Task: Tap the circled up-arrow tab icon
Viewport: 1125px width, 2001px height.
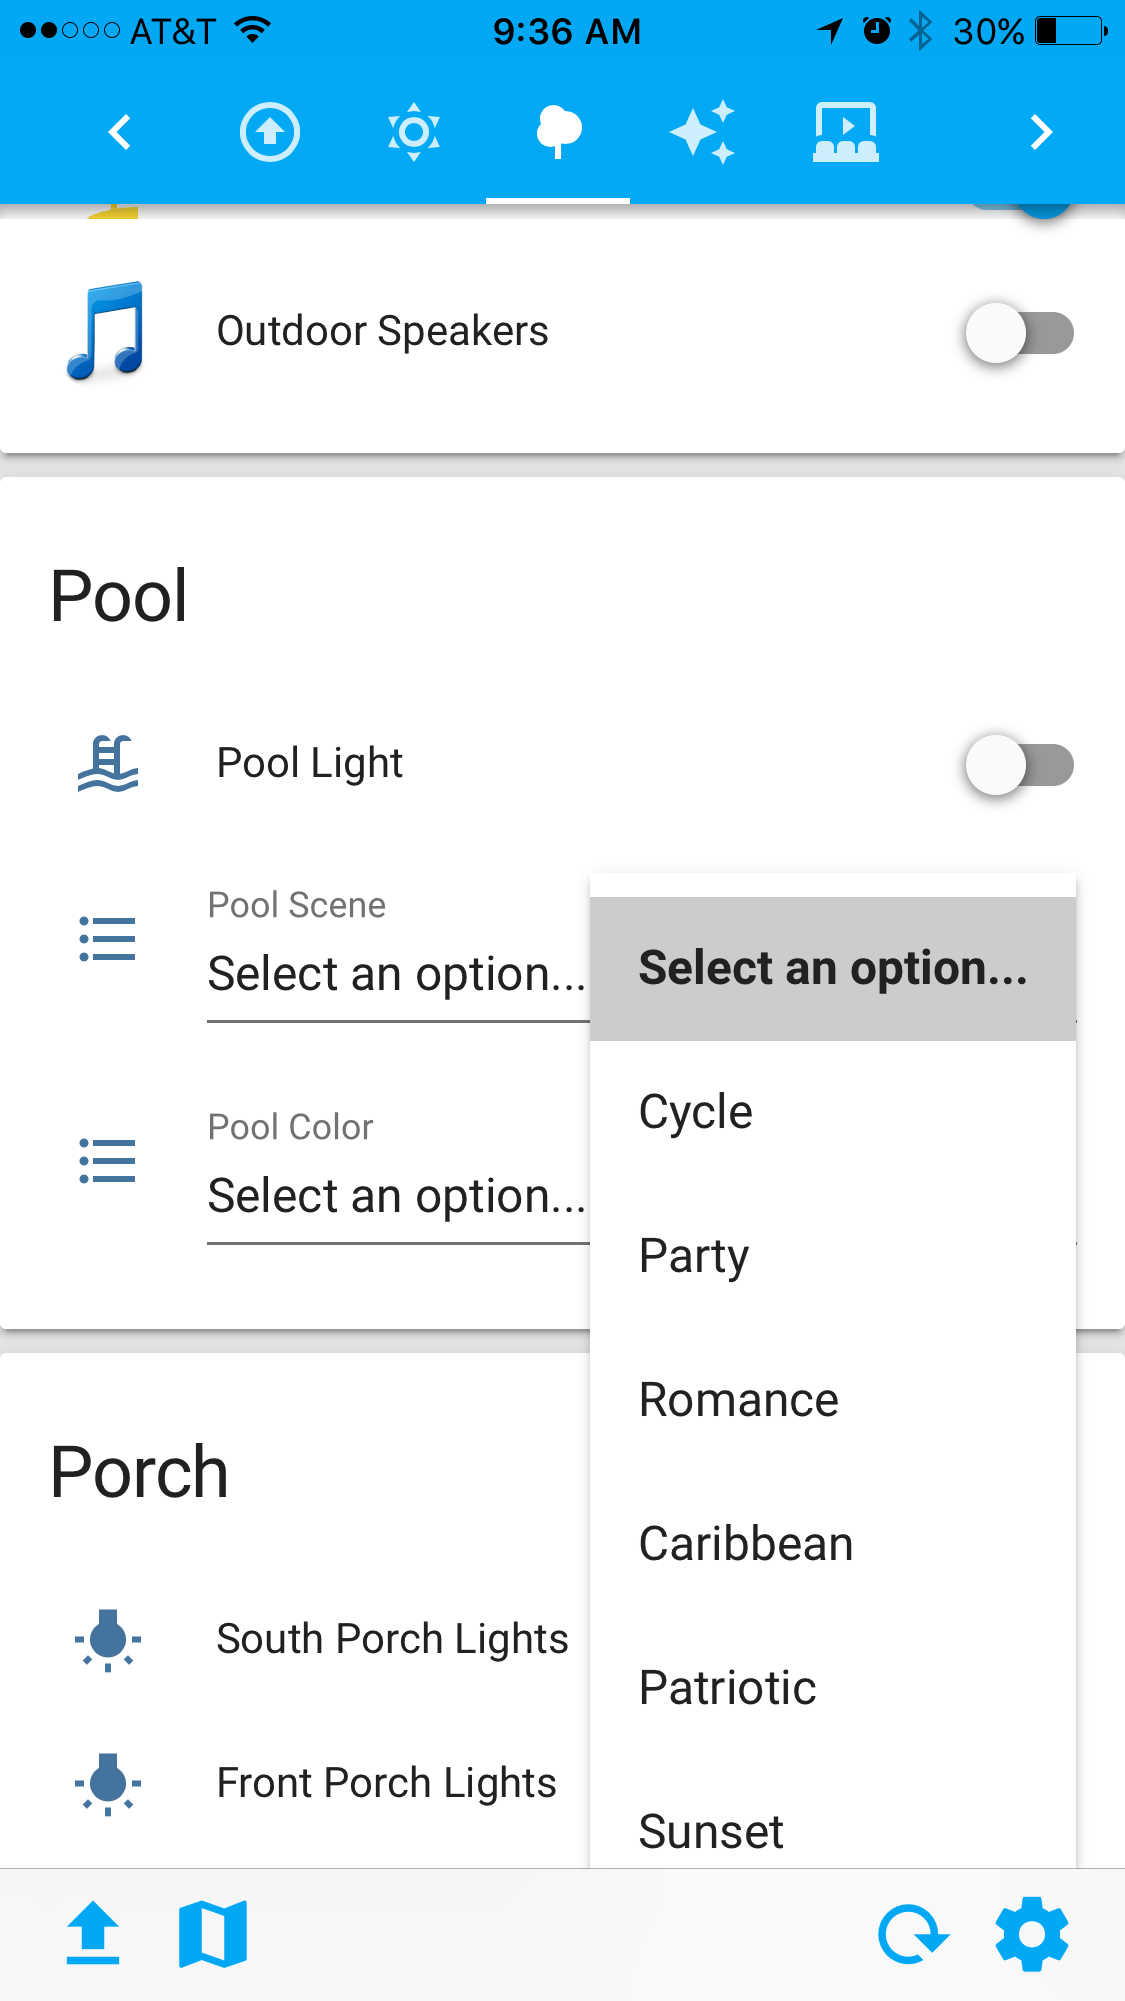Action: 270,132
